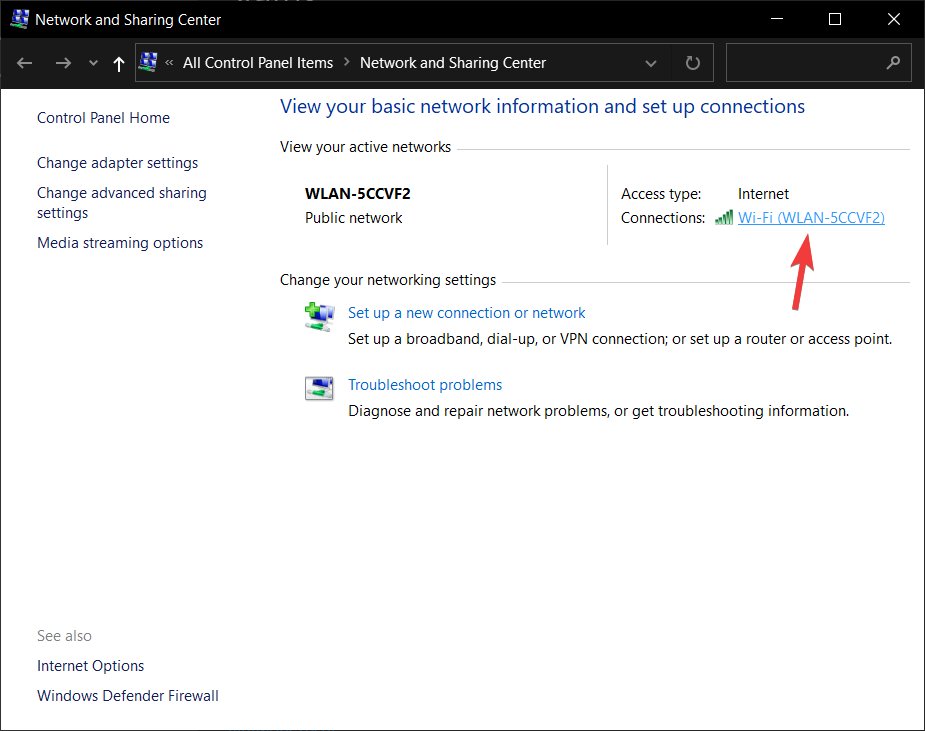Close the Network and Sharing Center window

pos(894,19)
